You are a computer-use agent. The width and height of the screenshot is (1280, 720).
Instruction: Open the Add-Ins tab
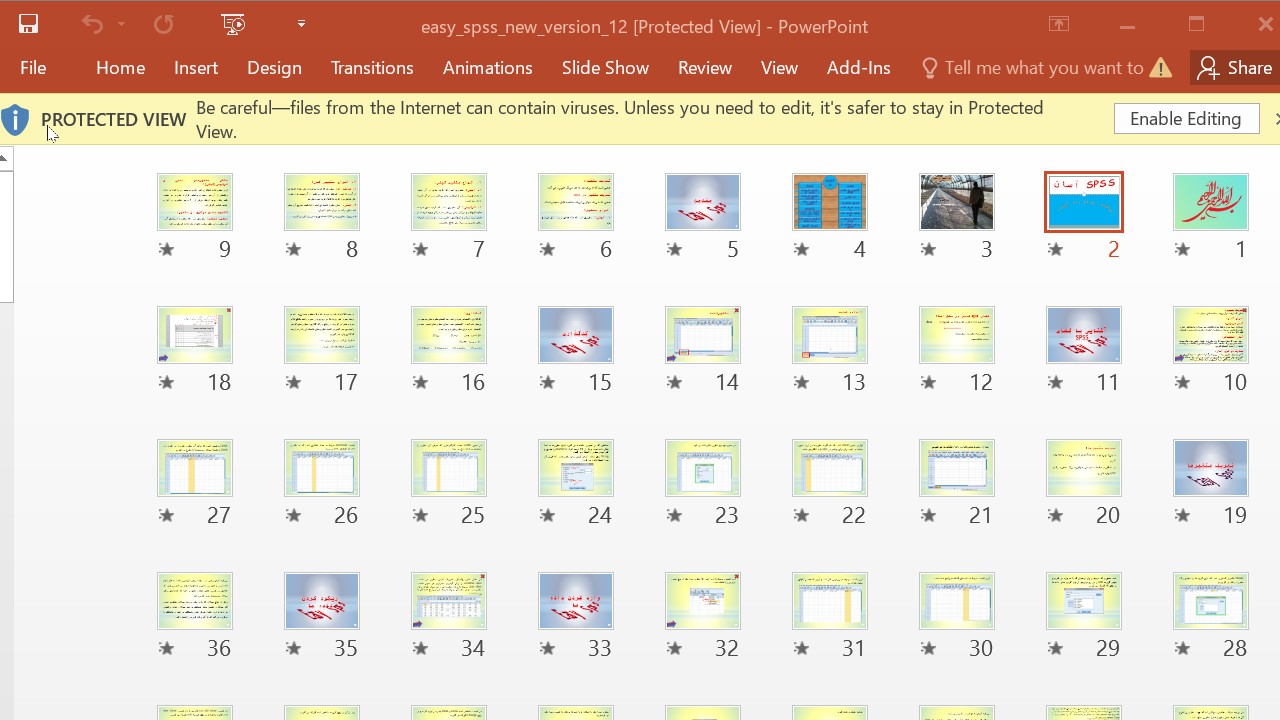click(x=859, y=68)
